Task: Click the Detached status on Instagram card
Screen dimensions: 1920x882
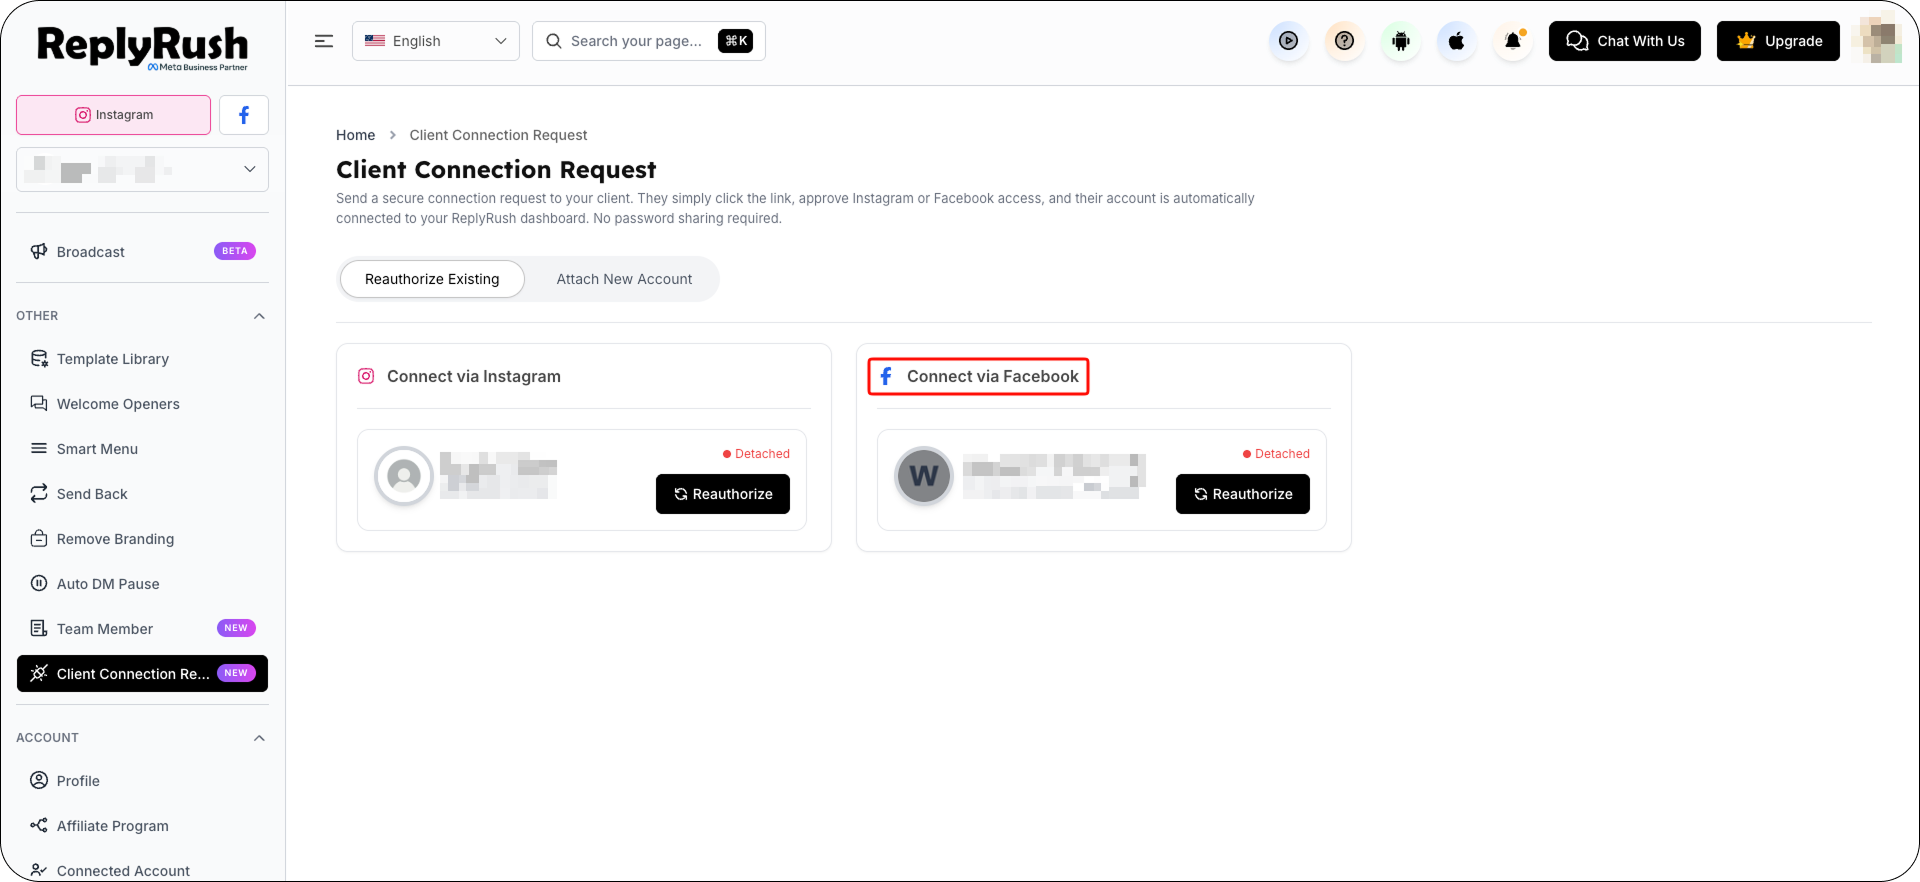Action: pyautogui.click(x=756, y=454)
